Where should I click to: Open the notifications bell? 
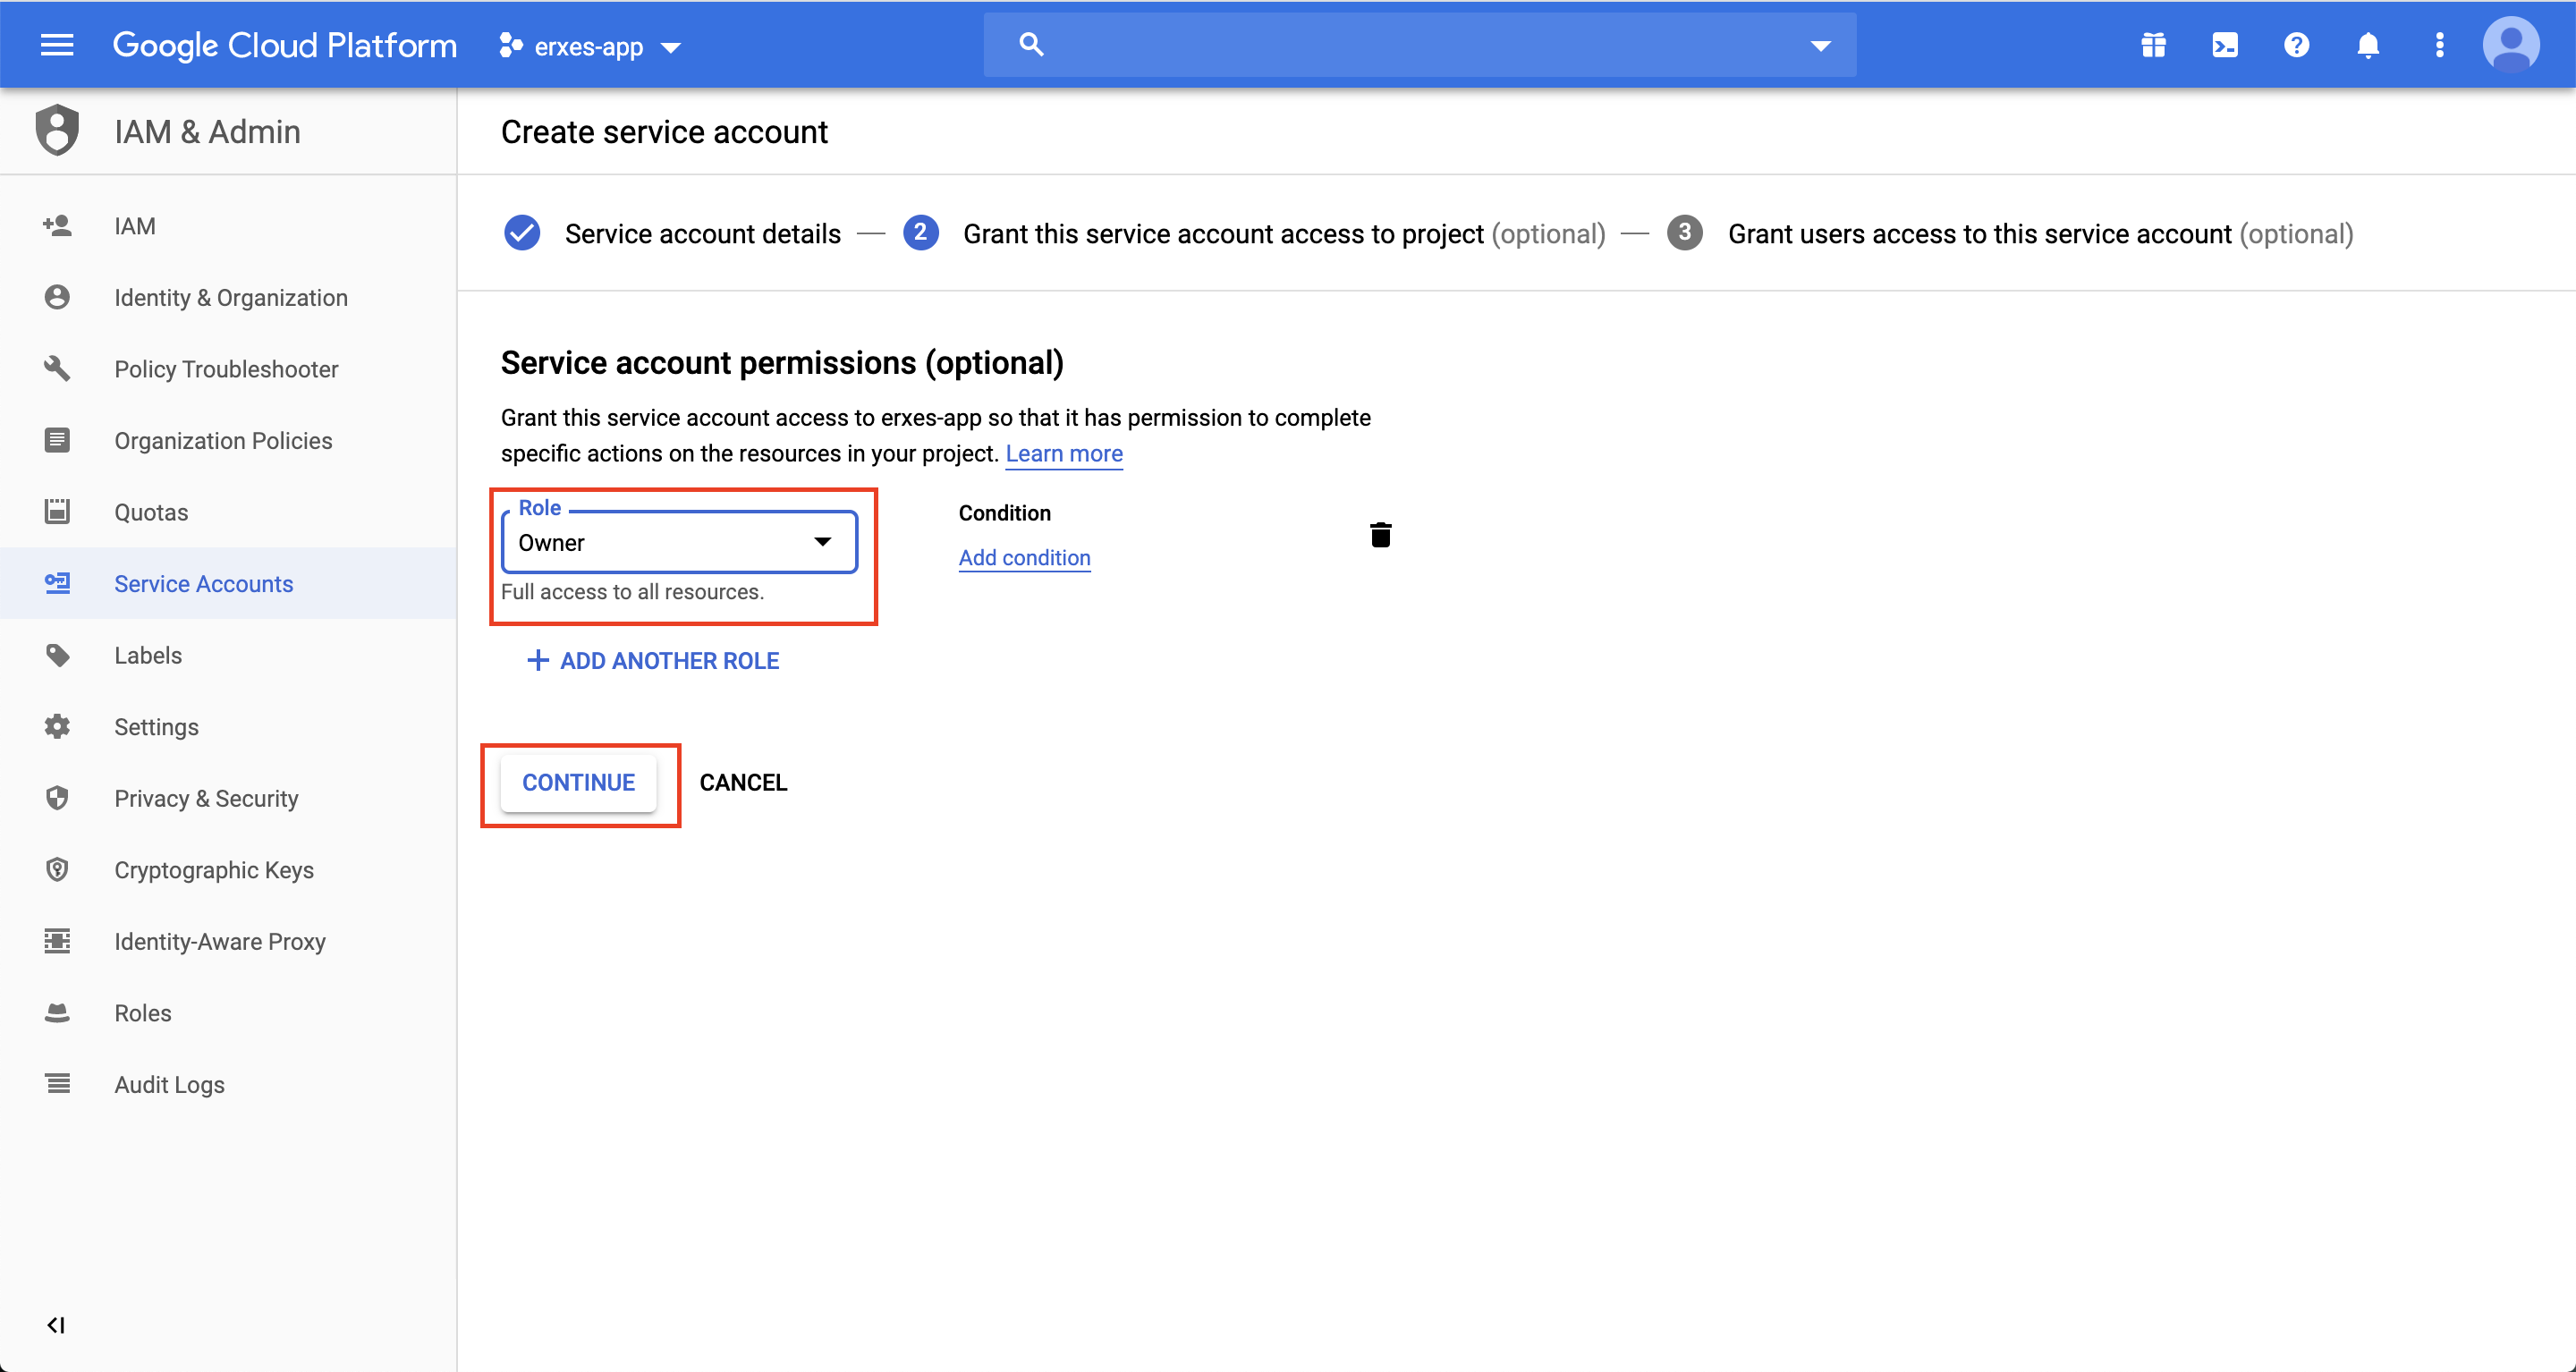pos(2367,45)
